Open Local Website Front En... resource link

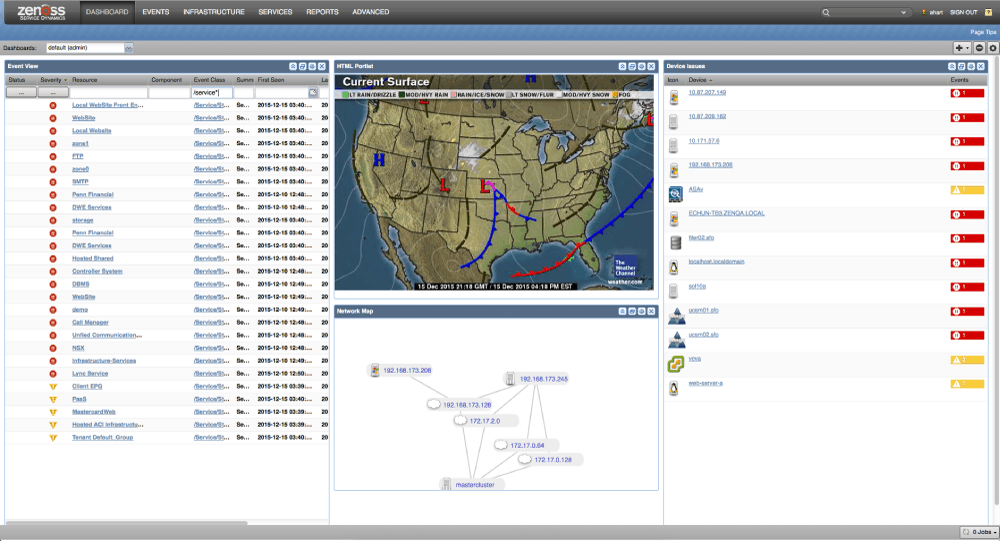click(107, 105)
